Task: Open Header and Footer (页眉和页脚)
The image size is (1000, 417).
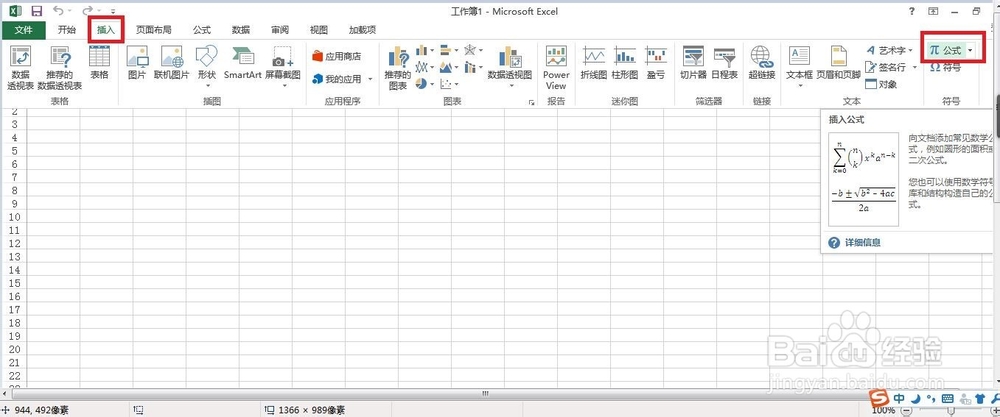Action: [839, 62]
